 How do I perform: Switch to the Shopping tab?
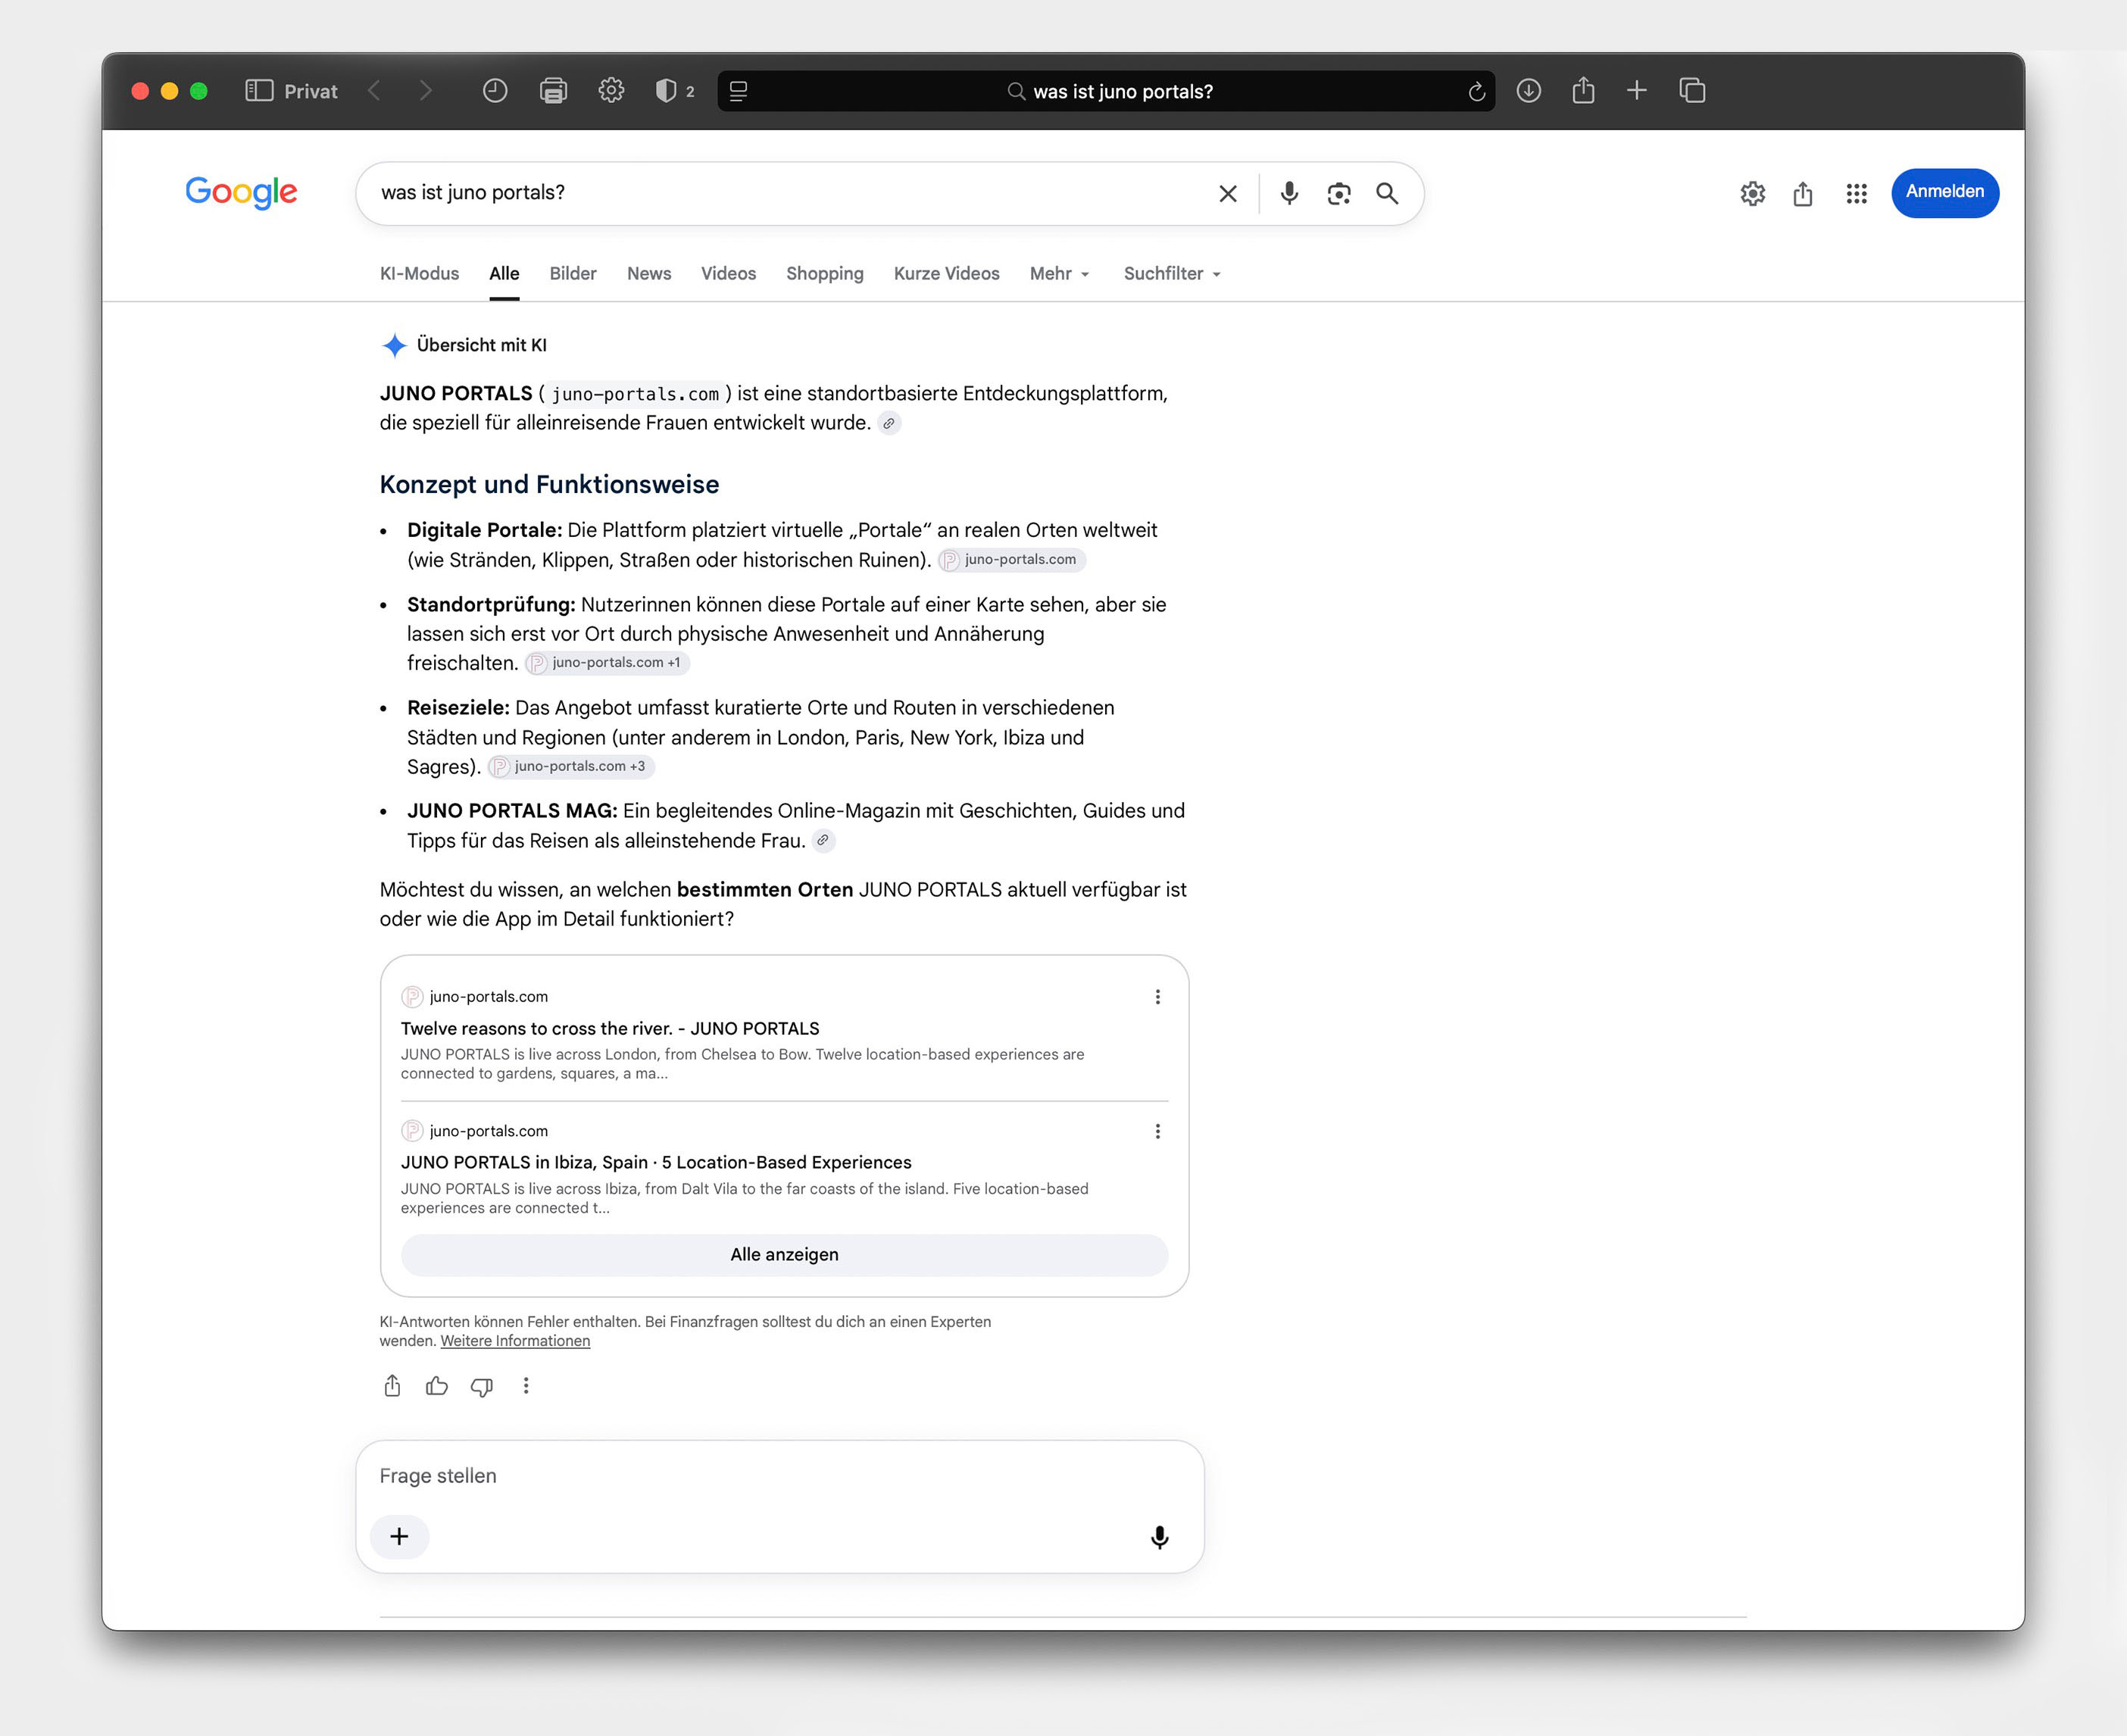[825, 274]
